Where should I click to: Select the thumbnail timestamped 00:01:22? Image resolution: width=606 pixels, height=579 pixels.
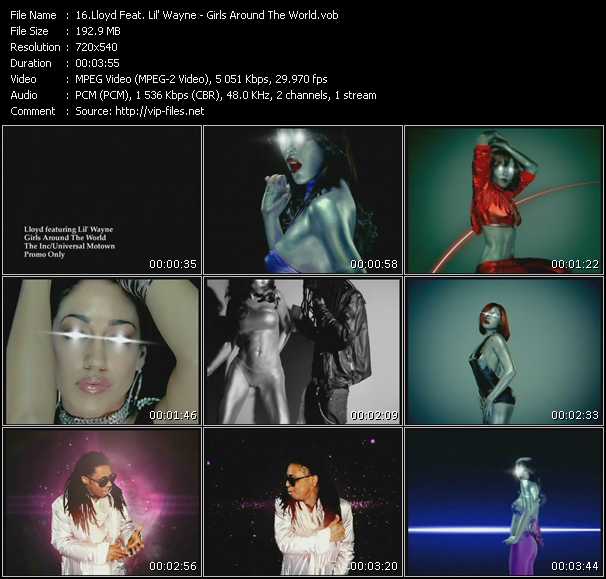pos(504,199)
